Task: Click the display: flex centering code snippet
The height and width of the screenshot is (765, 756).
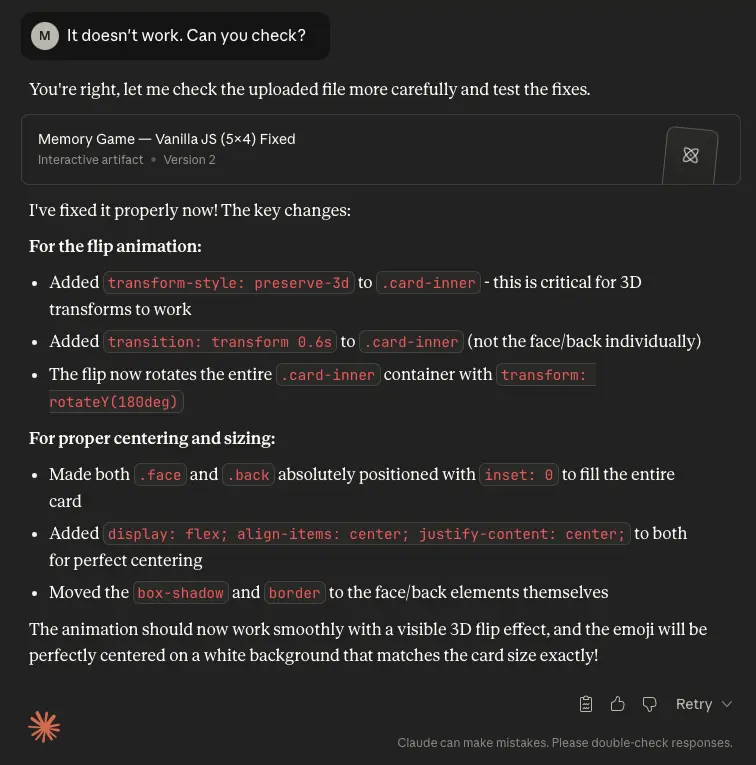Action: (366, 534)
